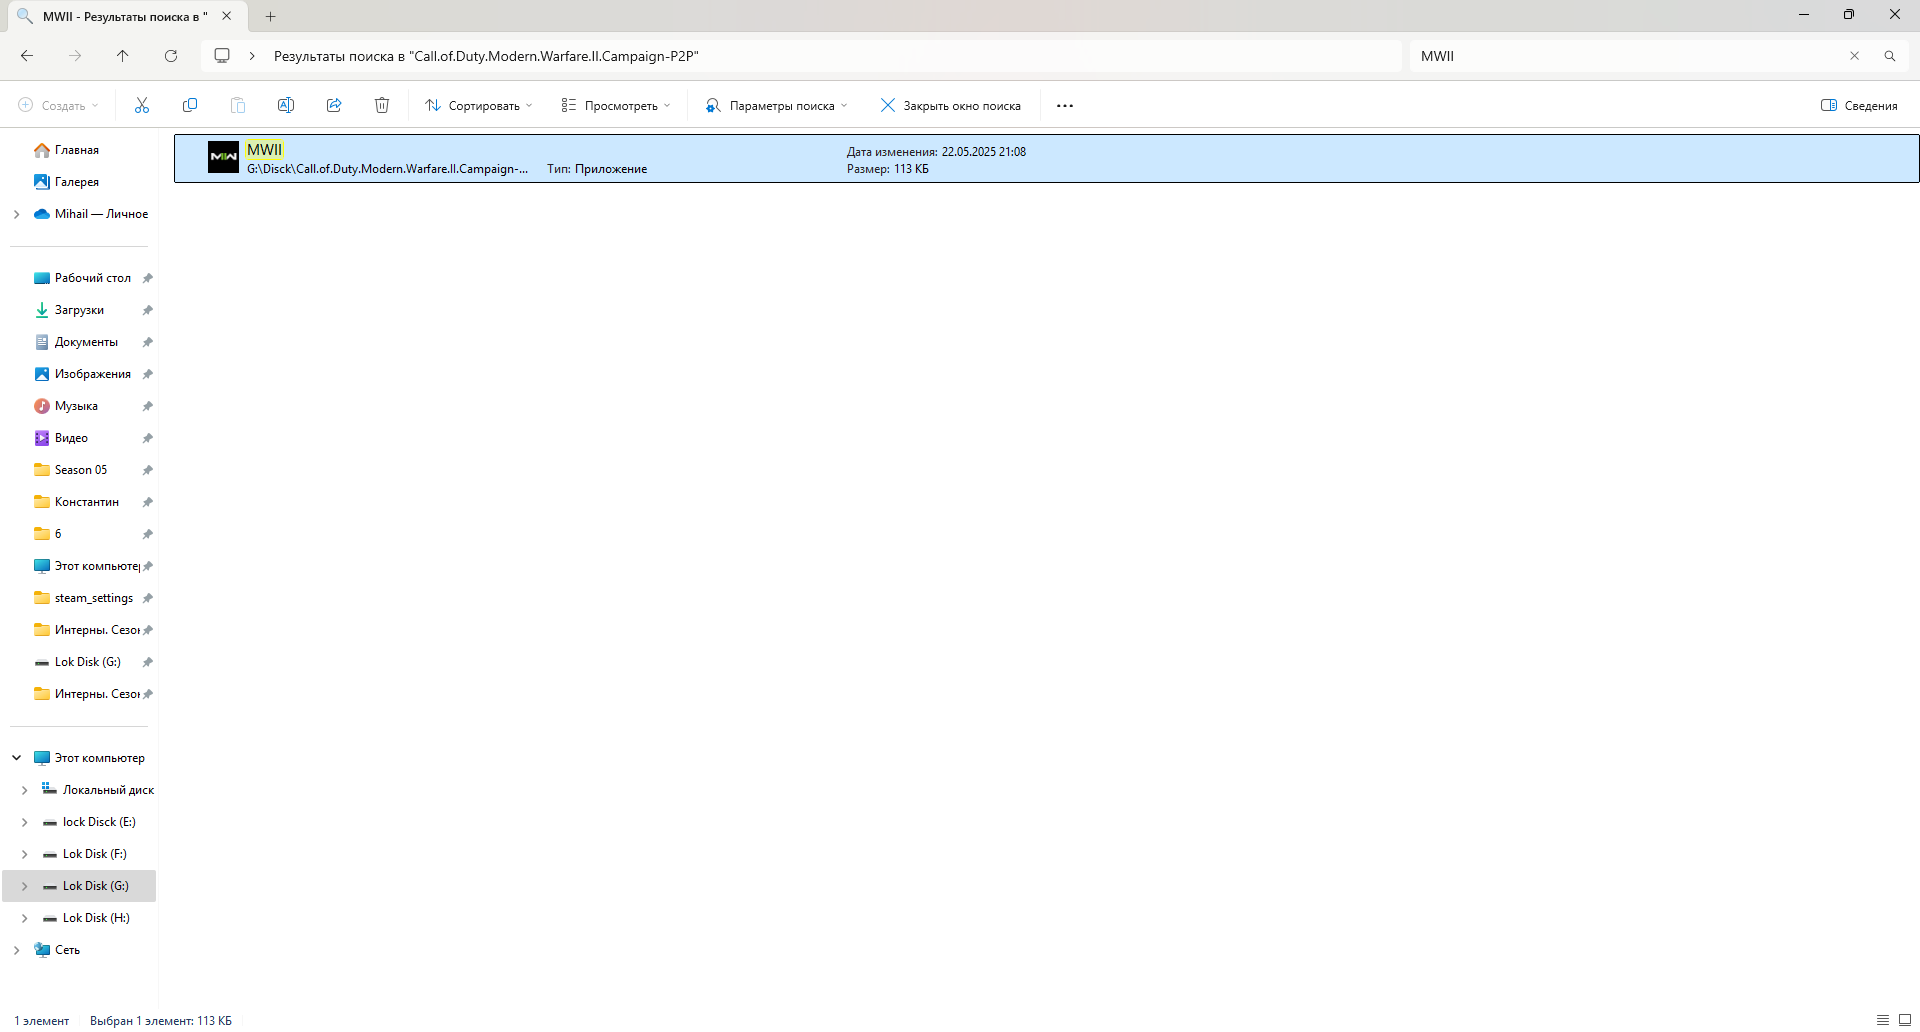Click the MWII search input field

pos(1630,56)
